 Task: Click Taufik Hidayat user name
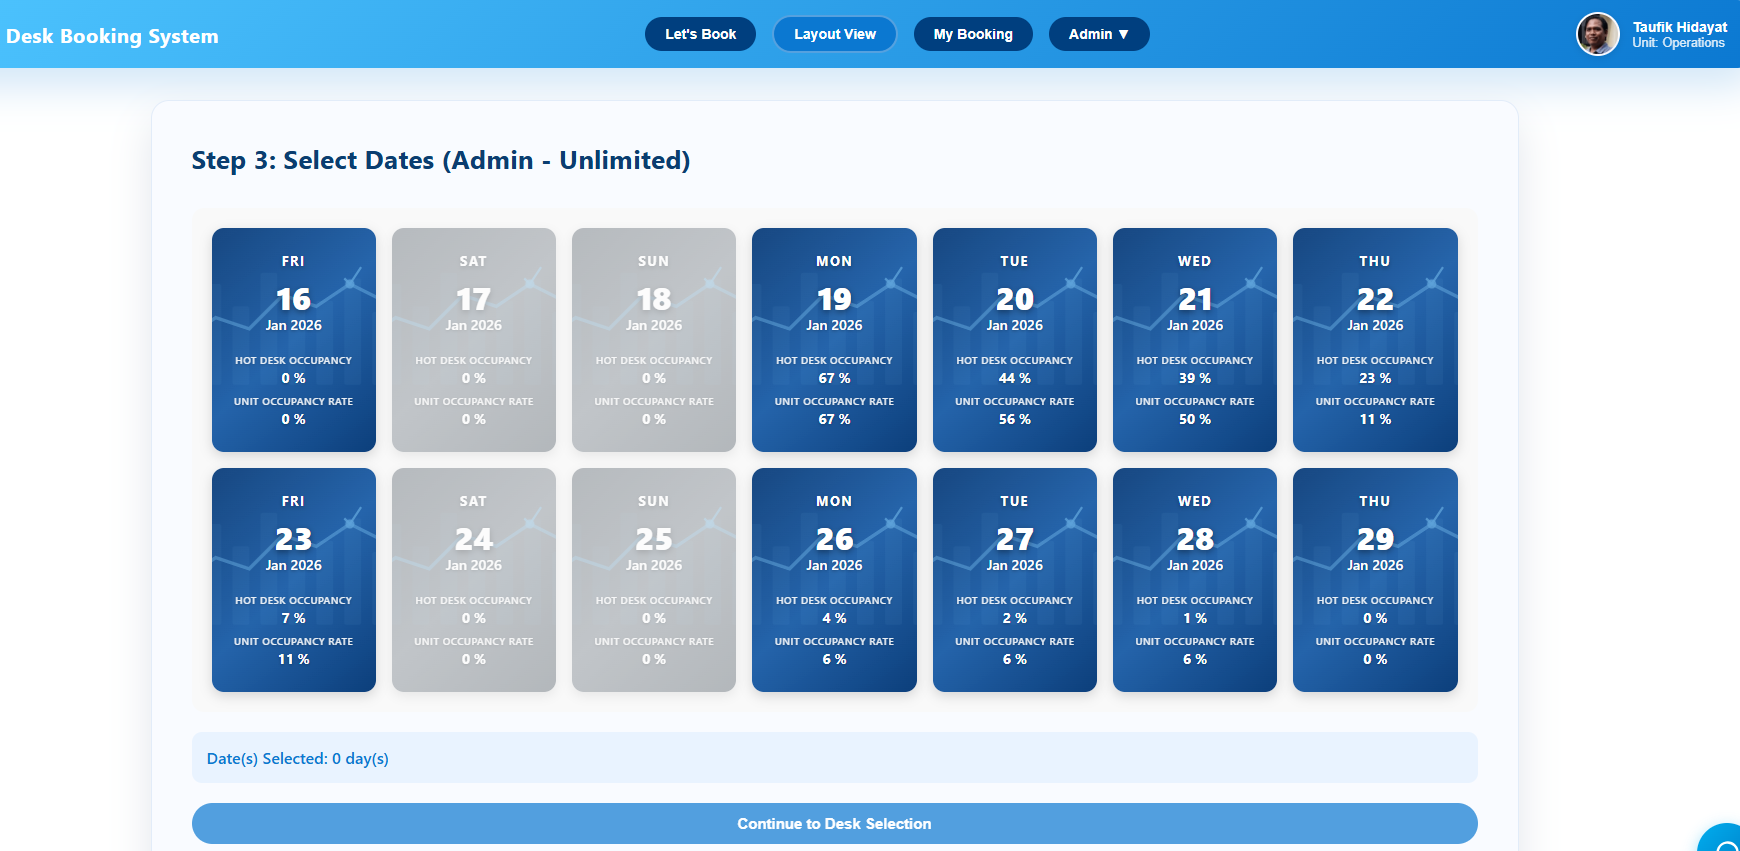pos(1679,27)
